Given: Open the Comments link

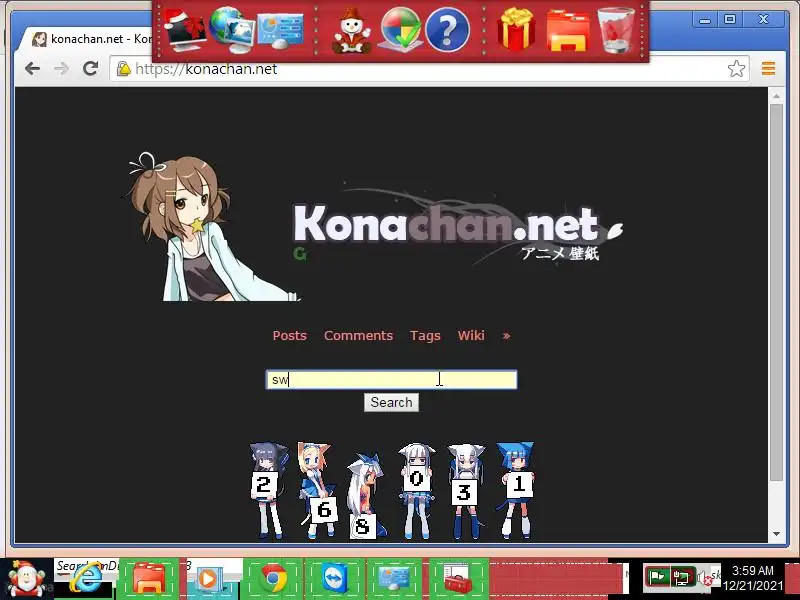Looking at the screenshot, I should click(x=359, y=335).
